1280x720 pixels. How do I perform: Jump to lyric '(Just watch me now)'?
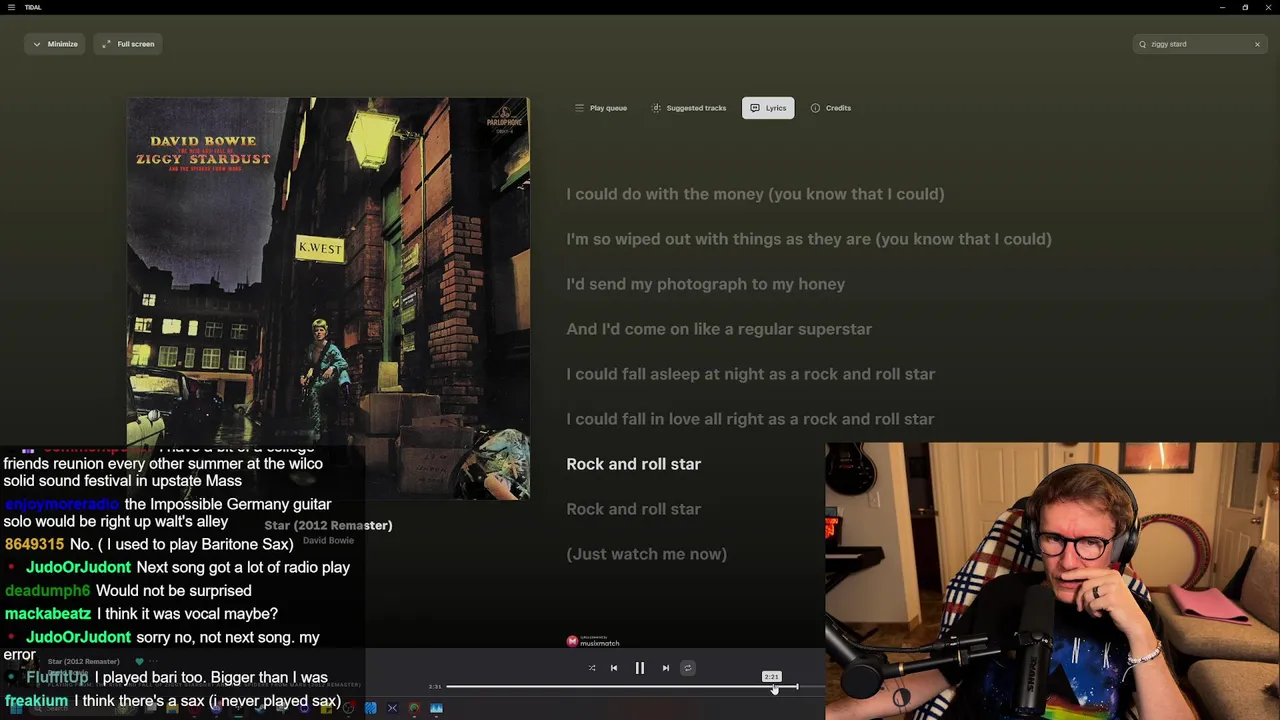[x=647, y=554]
